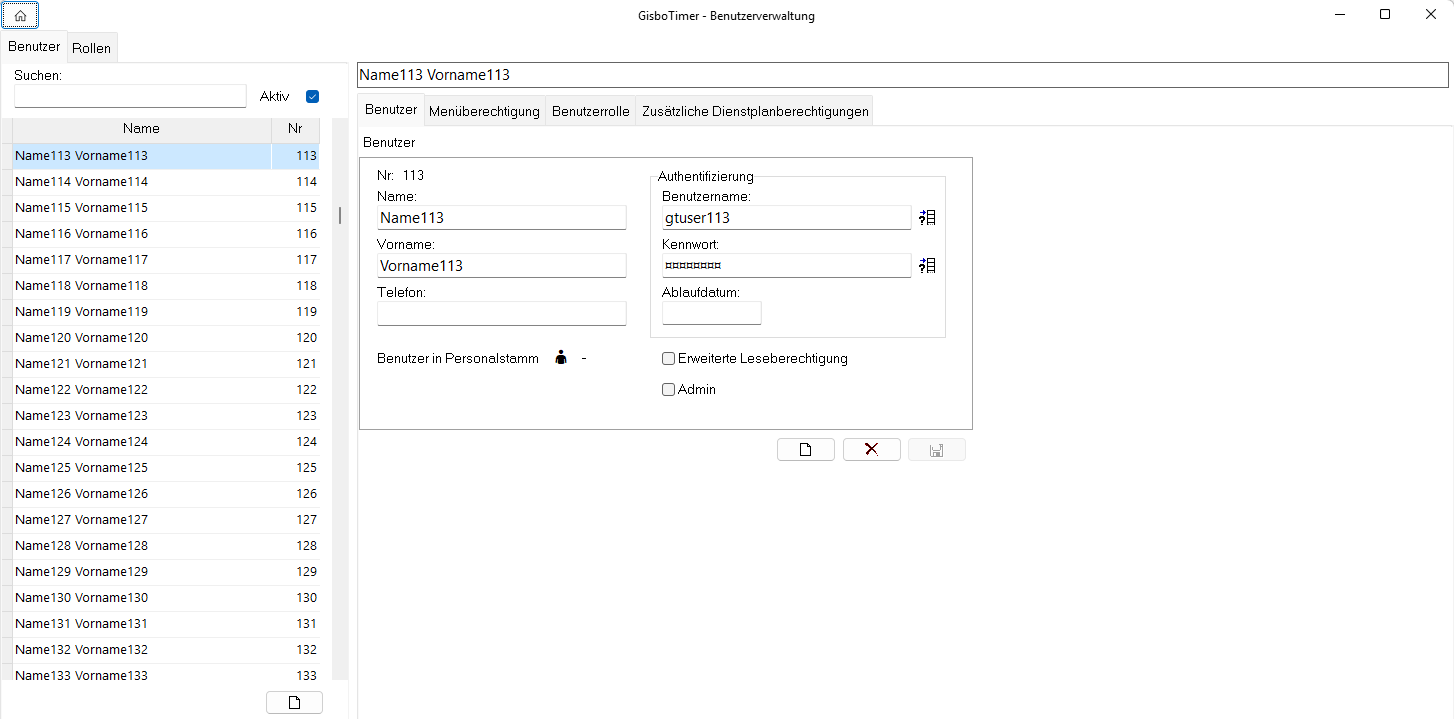
Task: Toggle the Aktiv checkbox
Action: pos(312,97)
